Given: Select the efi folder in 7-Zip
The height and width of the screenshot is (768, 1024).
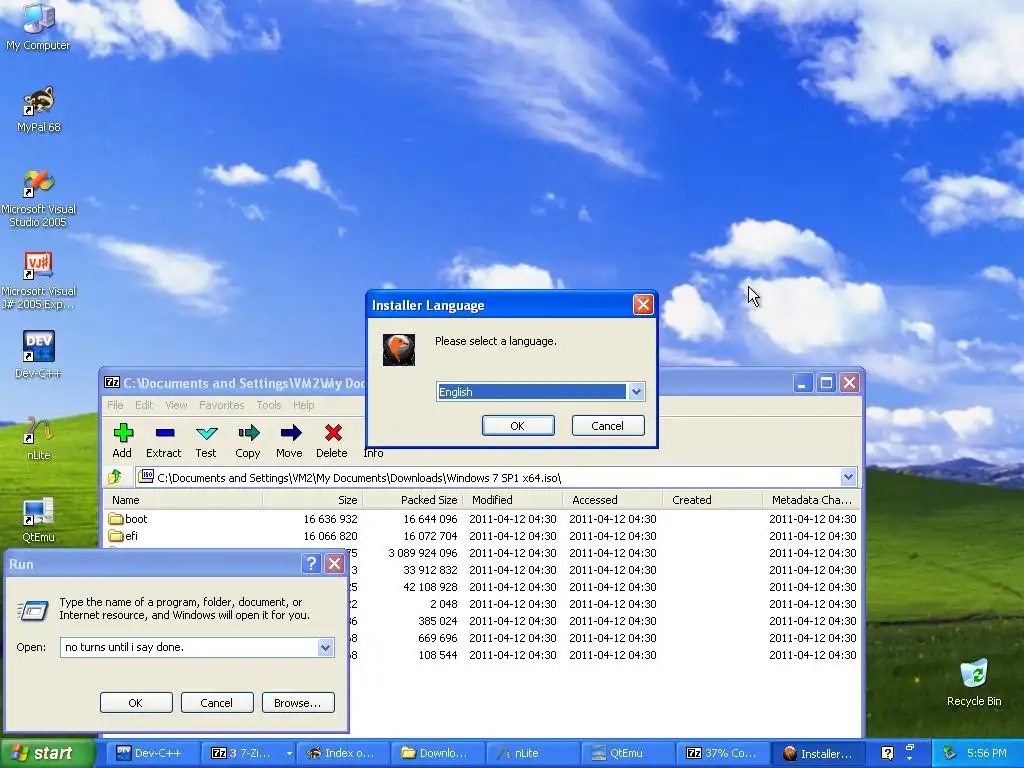Looking at the screenshot, I should 123,536.
